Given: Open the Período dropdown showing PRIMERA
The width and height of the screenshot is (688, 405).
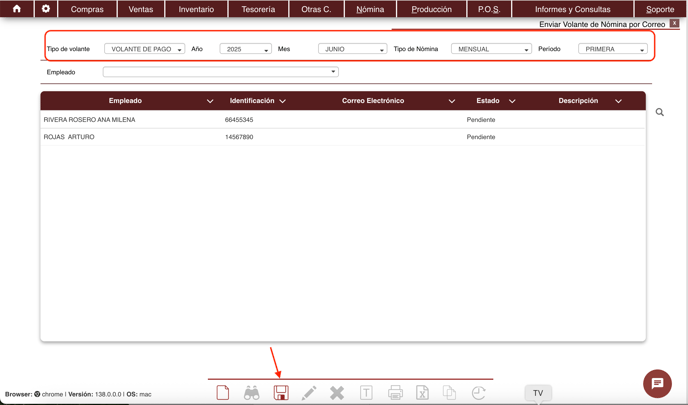Looking at the screenshot, I should click(x=613, y=49).
